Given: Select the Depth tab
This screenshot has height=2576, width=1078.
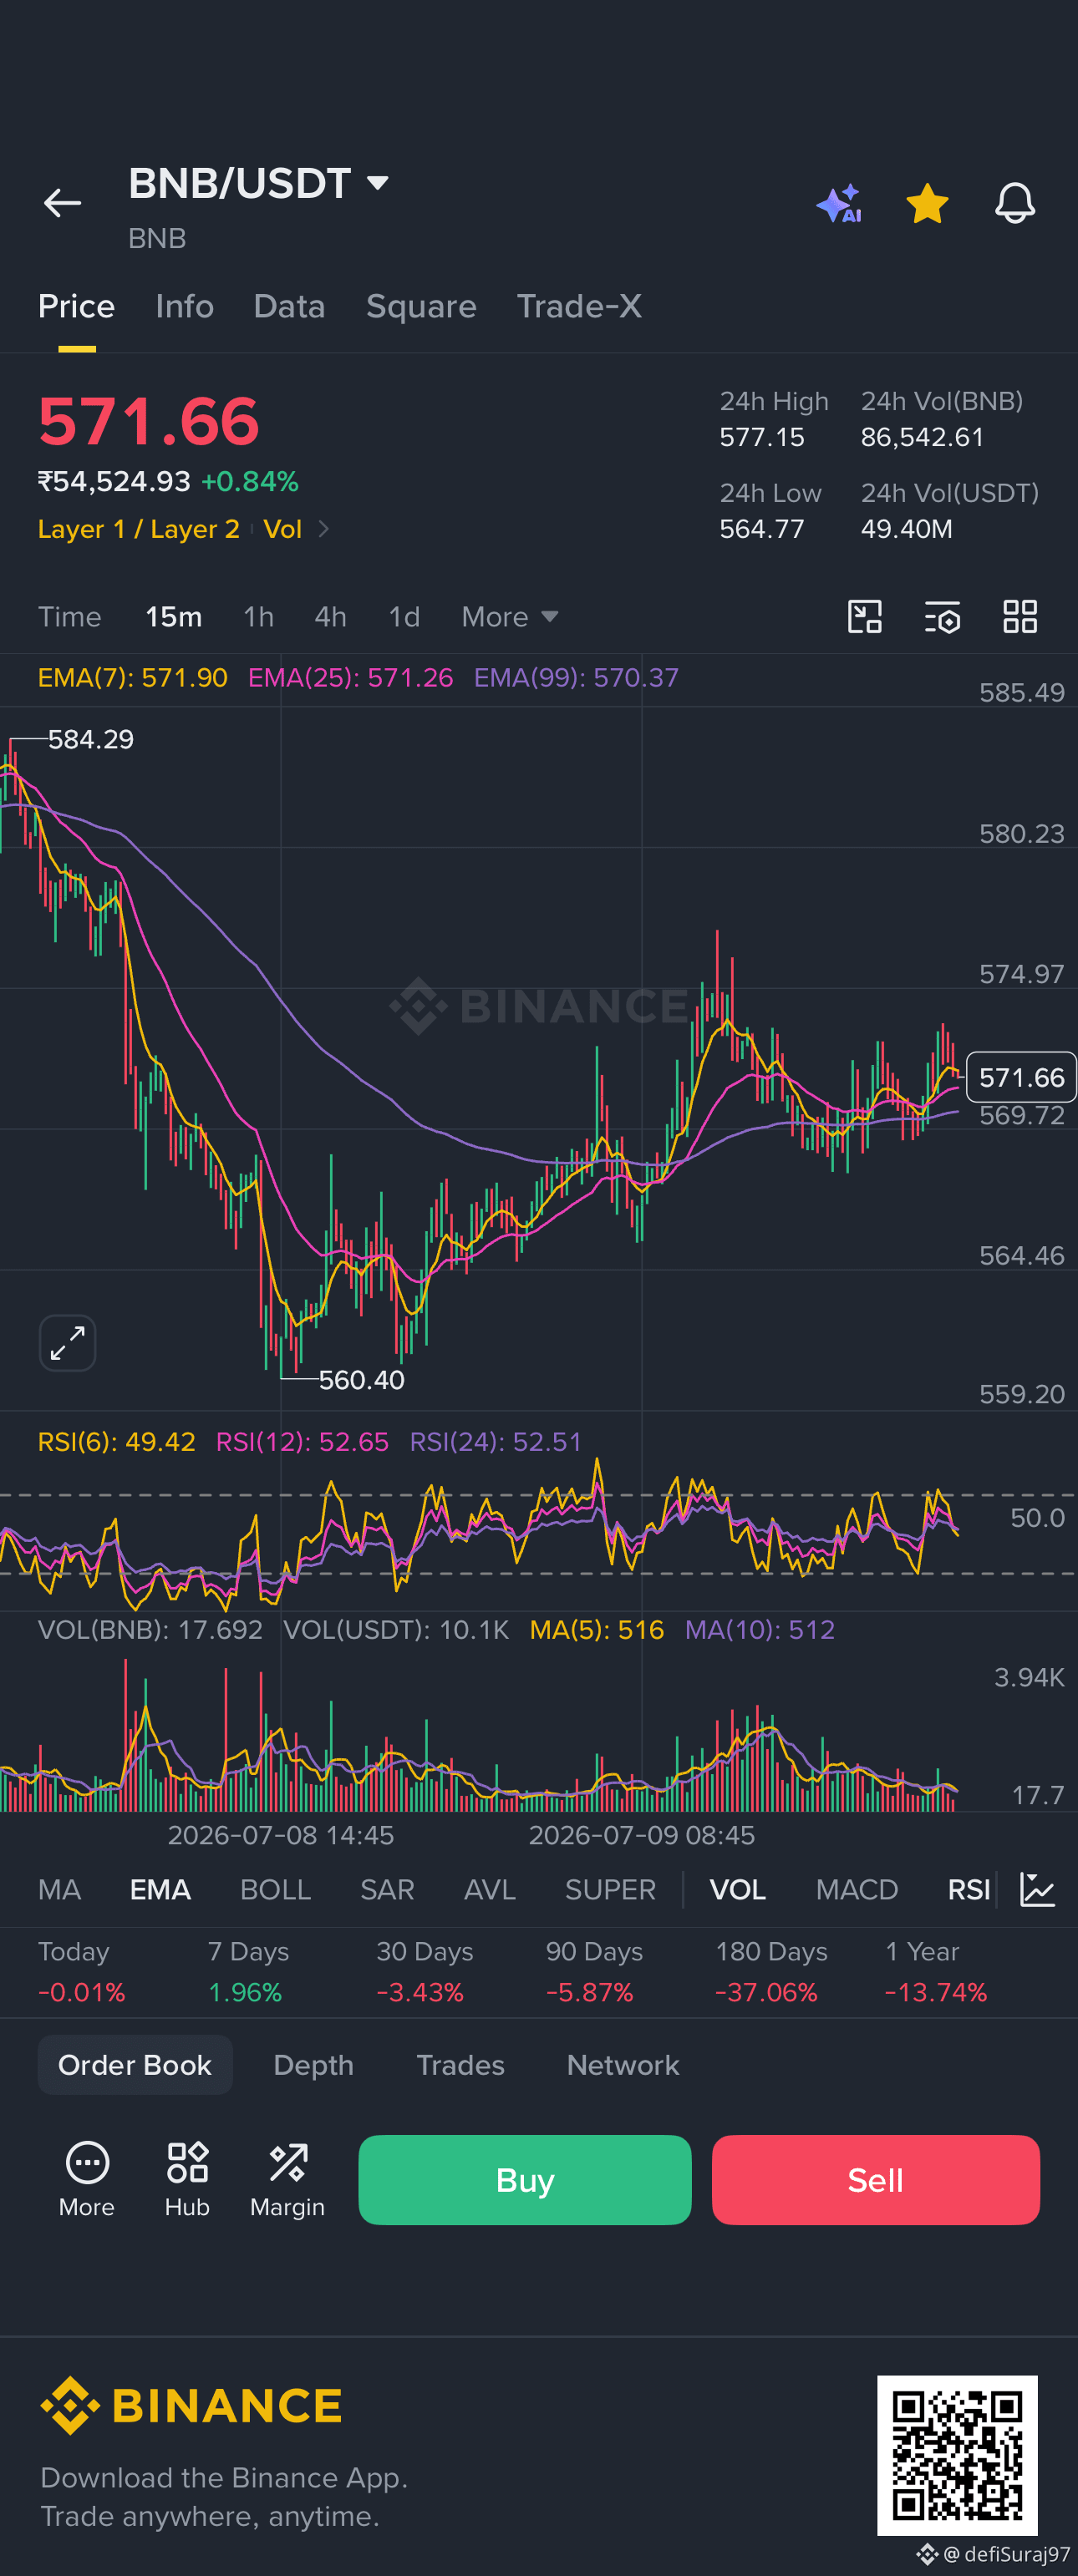Looking at the screenshot, I should (x=313, y=2065).
